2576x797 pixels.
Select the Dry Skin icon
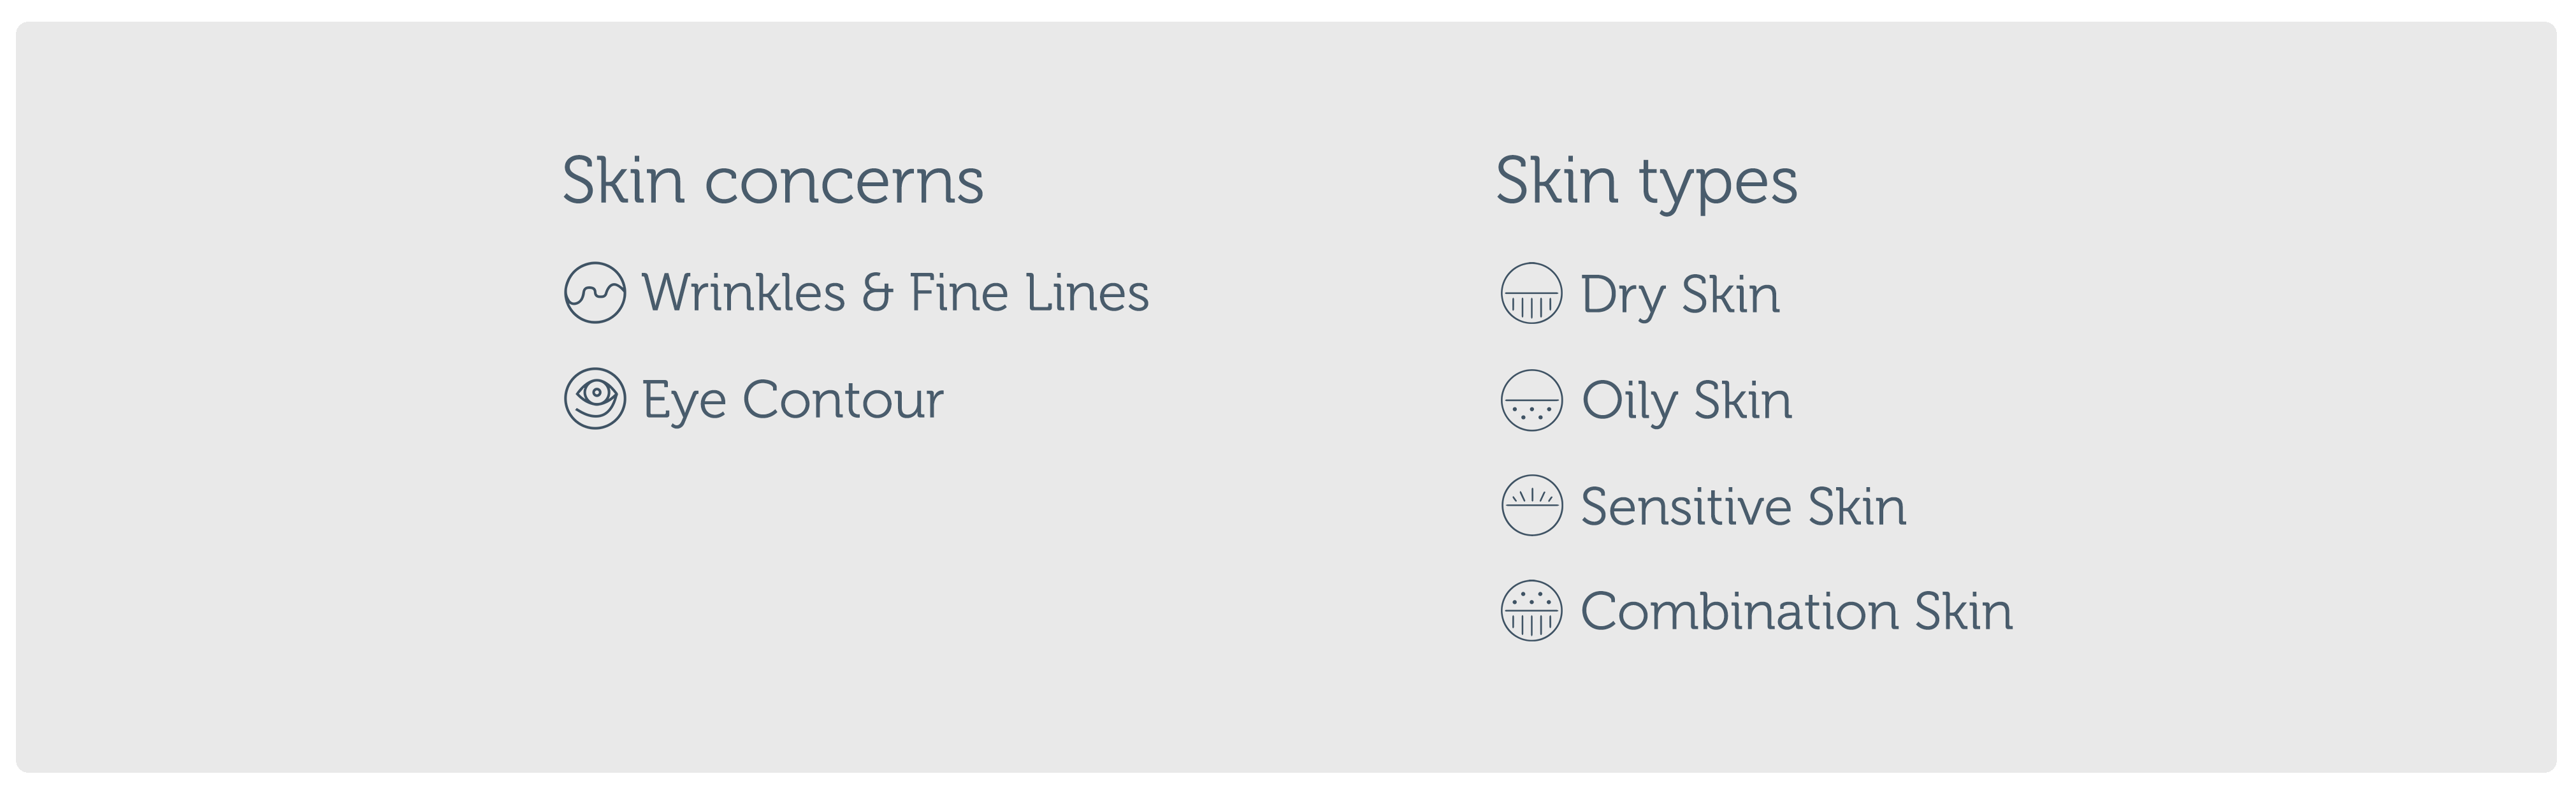click(1531, 294)
